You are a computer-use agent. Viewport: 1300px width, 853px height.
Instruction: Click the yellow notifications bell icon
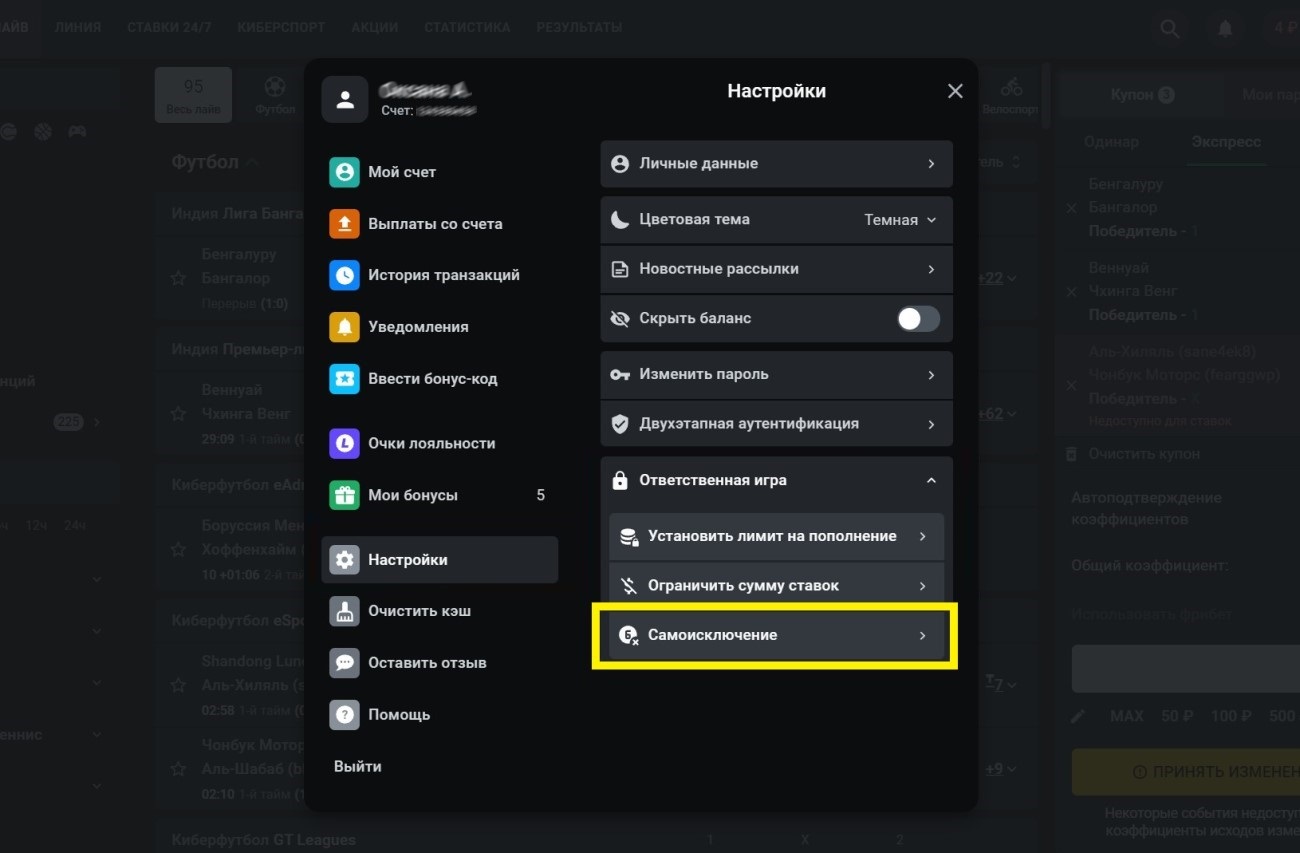[x=344, y=327]
